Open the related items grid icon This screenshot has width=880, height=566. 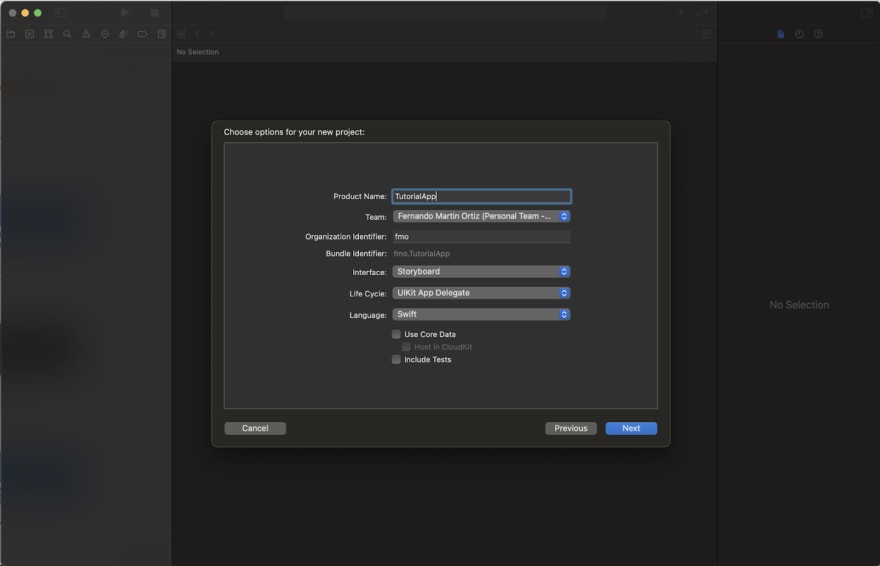tap(181, 34)
